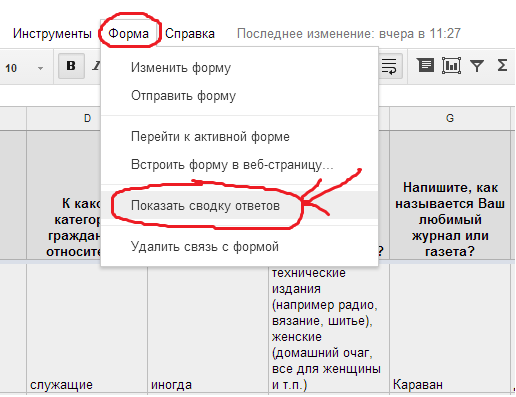This screenshot has width=516, height=397.
Task: Open the sigma functions icon
Action: click(x=502, y=65)
